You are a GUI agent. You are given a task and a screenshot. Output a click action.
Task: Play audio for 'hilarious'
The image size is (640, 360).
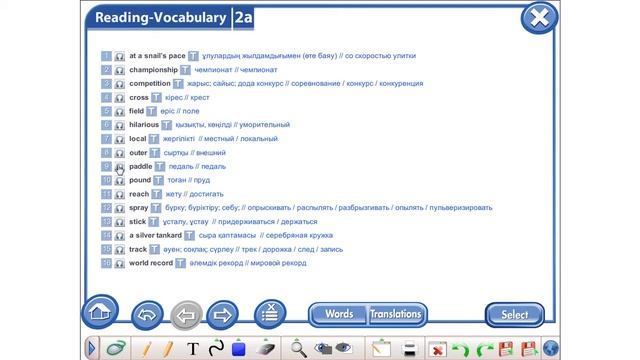click(119, 125)
